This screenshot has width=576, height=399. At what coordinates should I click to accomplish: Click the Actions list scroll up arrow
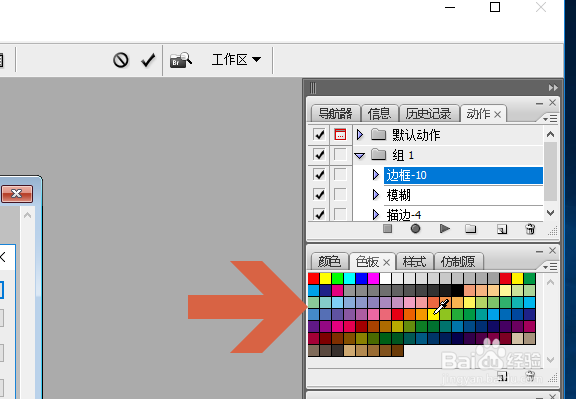[550, 134]
